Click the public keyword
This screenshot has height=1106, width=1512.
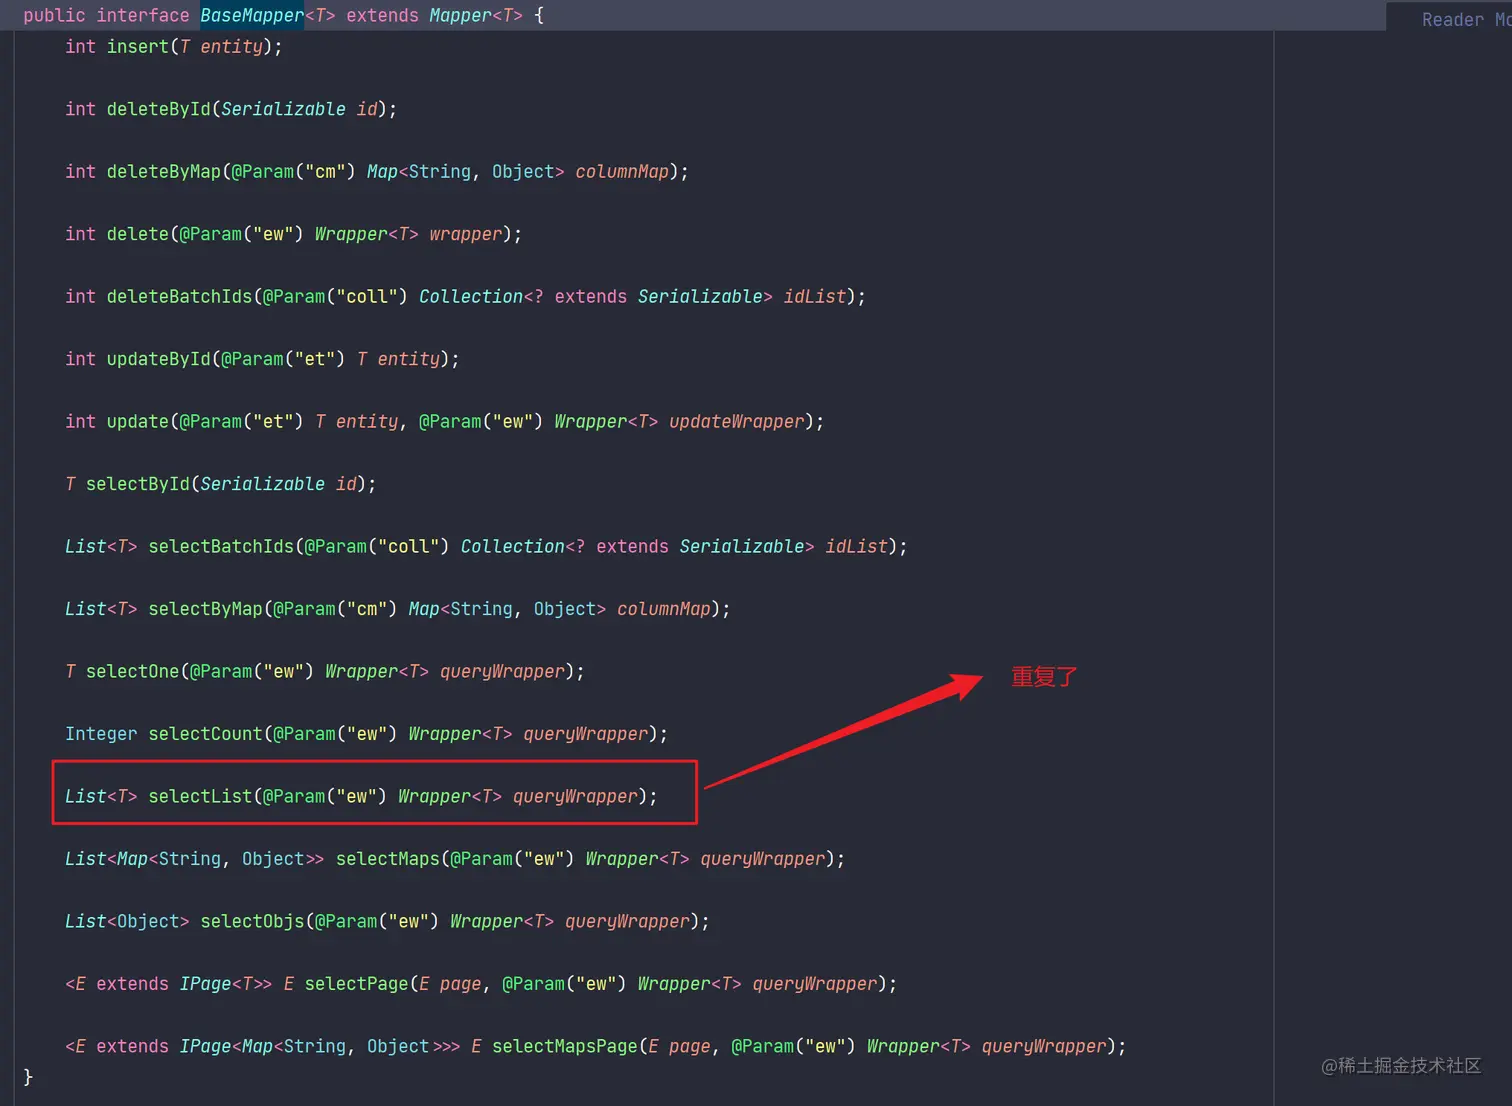tap(54, 16)
